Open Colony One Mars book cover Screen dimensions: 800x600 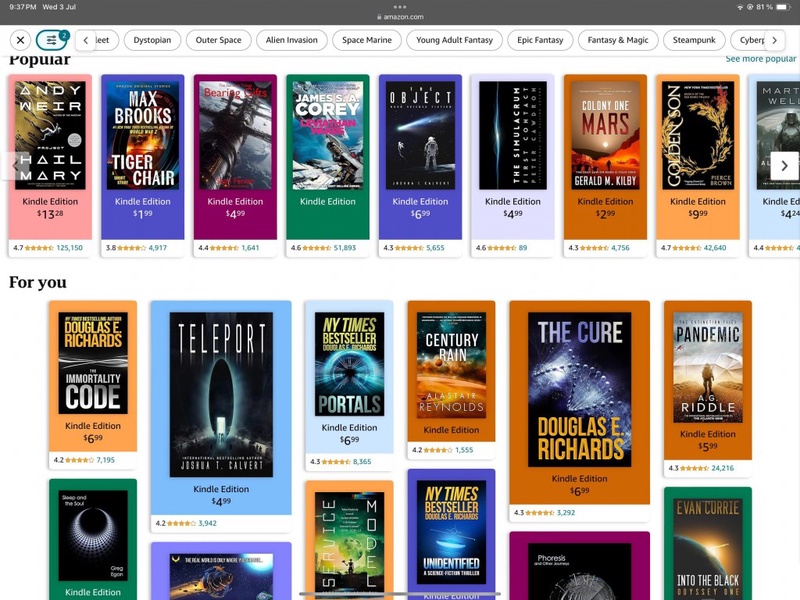click(x=605, y=135)
